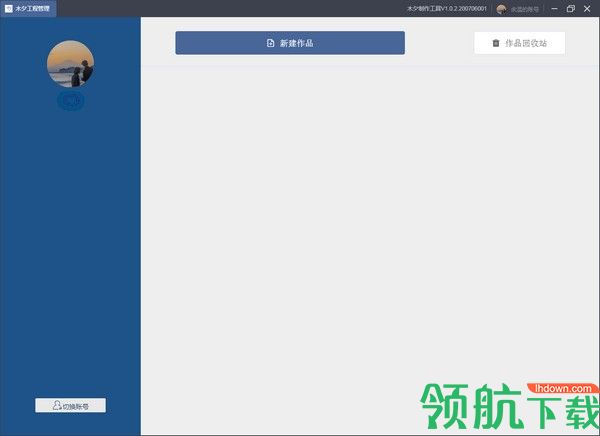The width and height of the screenshot is (600, 436).
Task: Click the account name text in title bar
Action: pos(525,9)
